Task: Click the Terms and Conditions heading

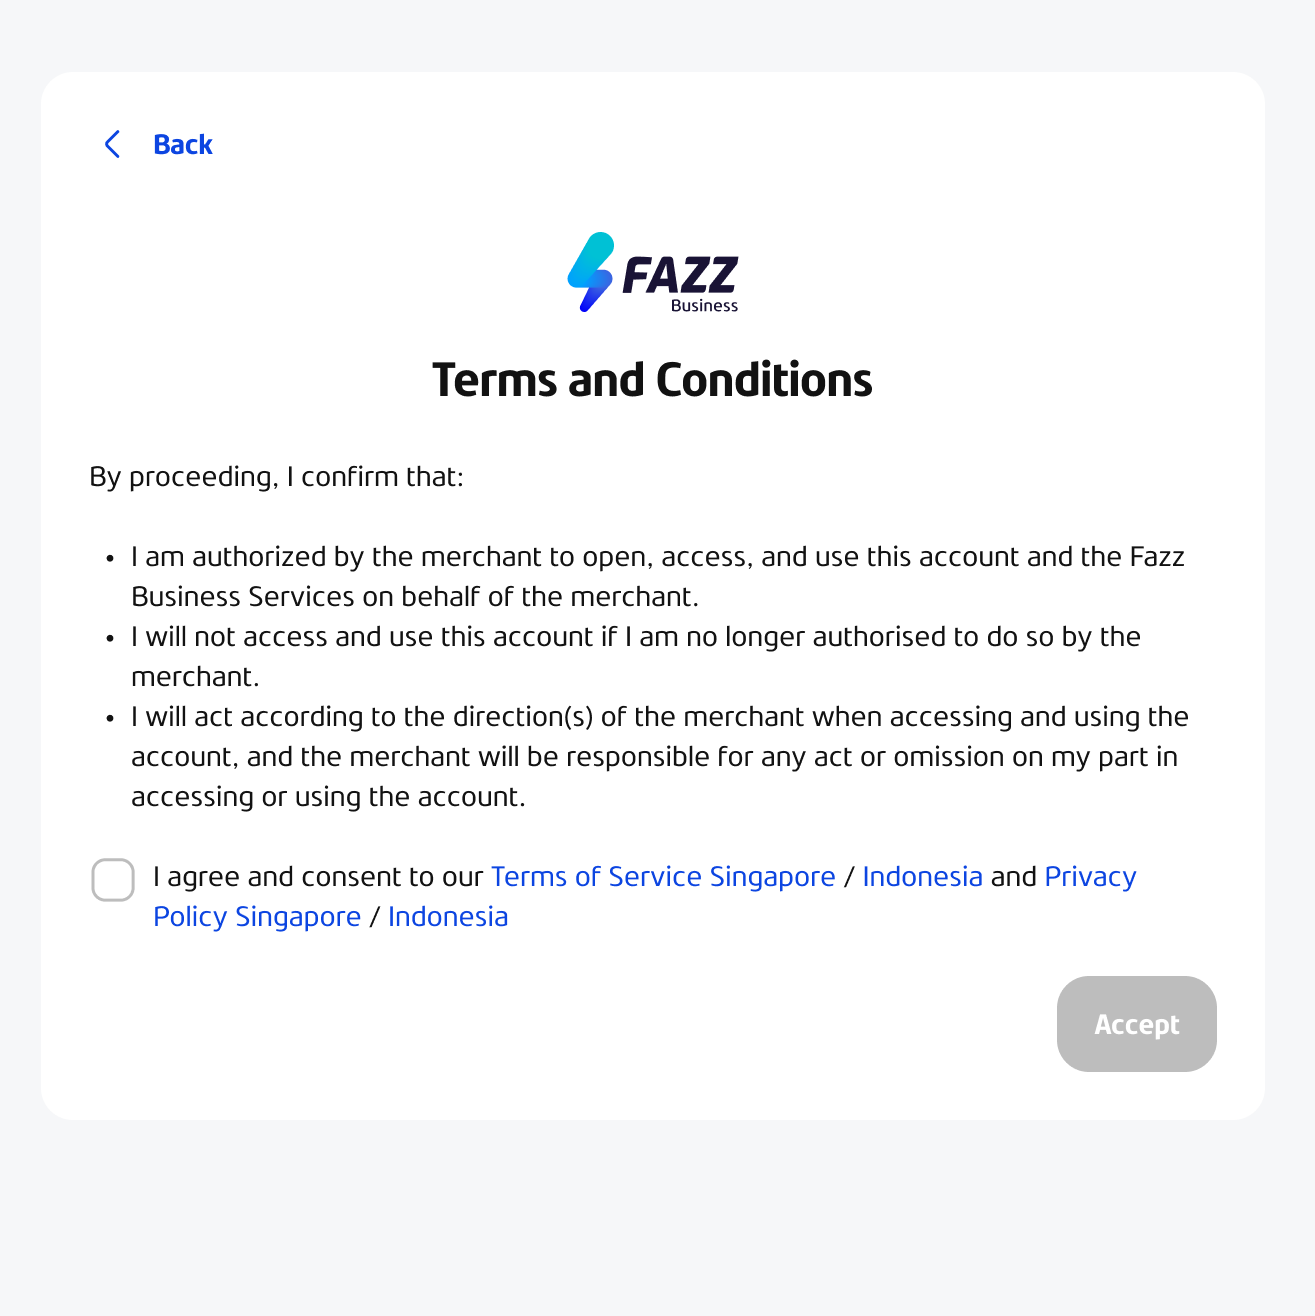Action: pyautogui.click(x=652, y=380)
